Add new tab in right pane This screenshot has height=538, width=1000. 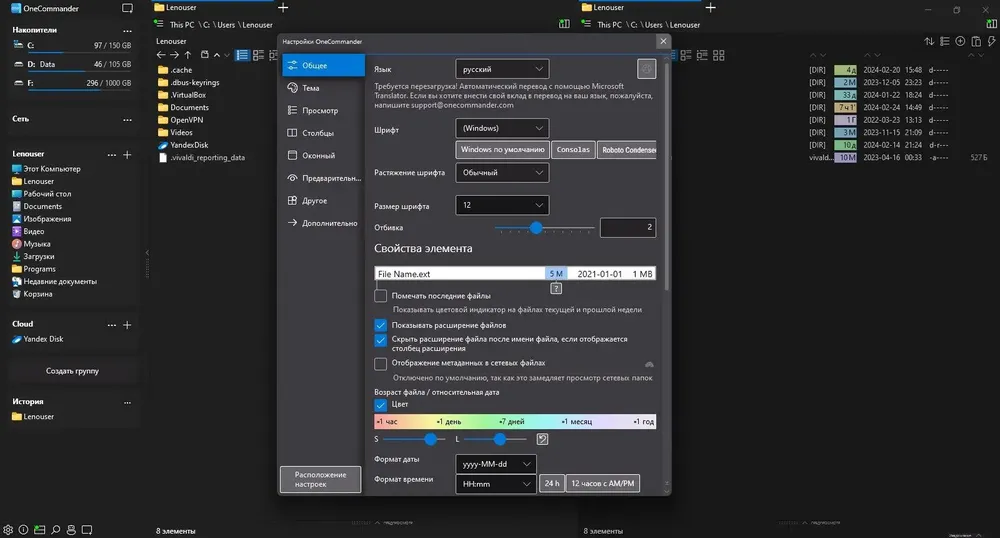pyautogui.click(x=710, y=8)
